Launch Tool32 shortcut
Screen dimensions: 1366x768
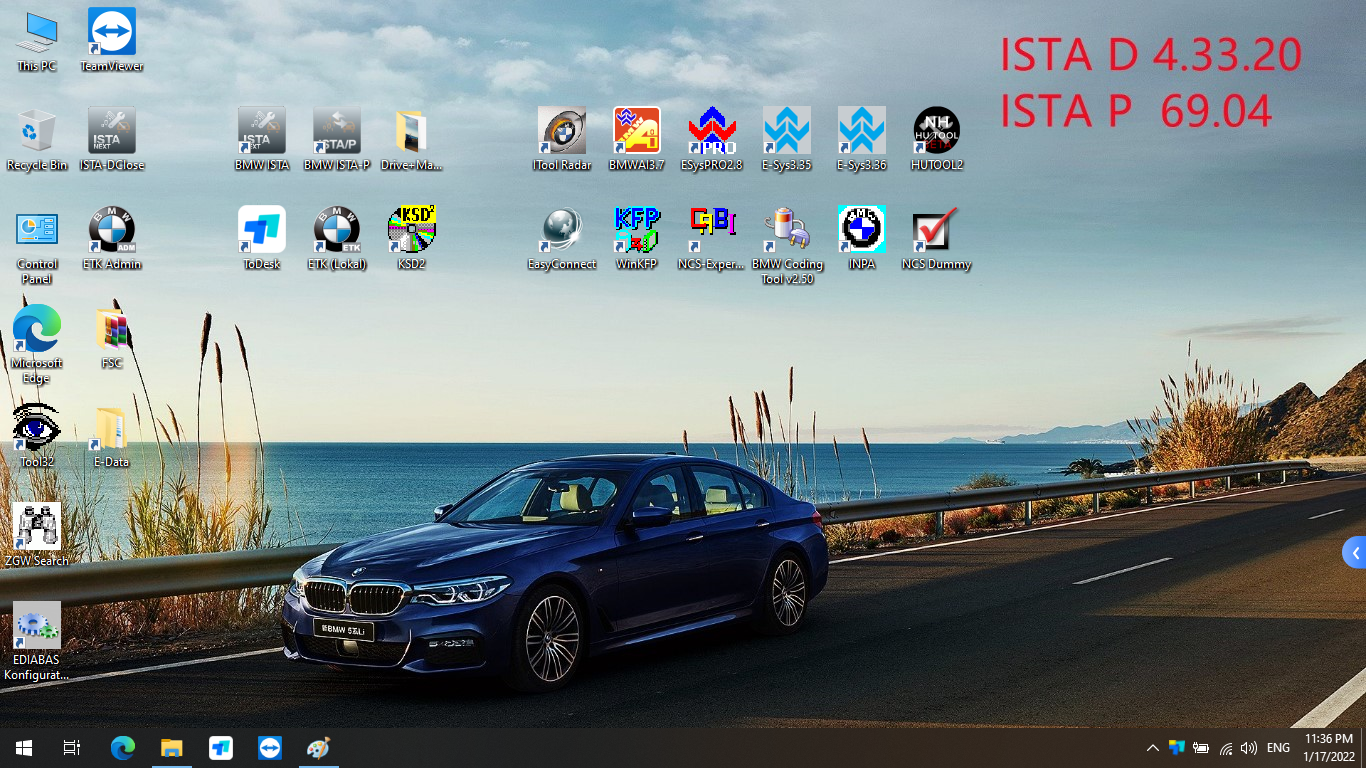[37, 436]
